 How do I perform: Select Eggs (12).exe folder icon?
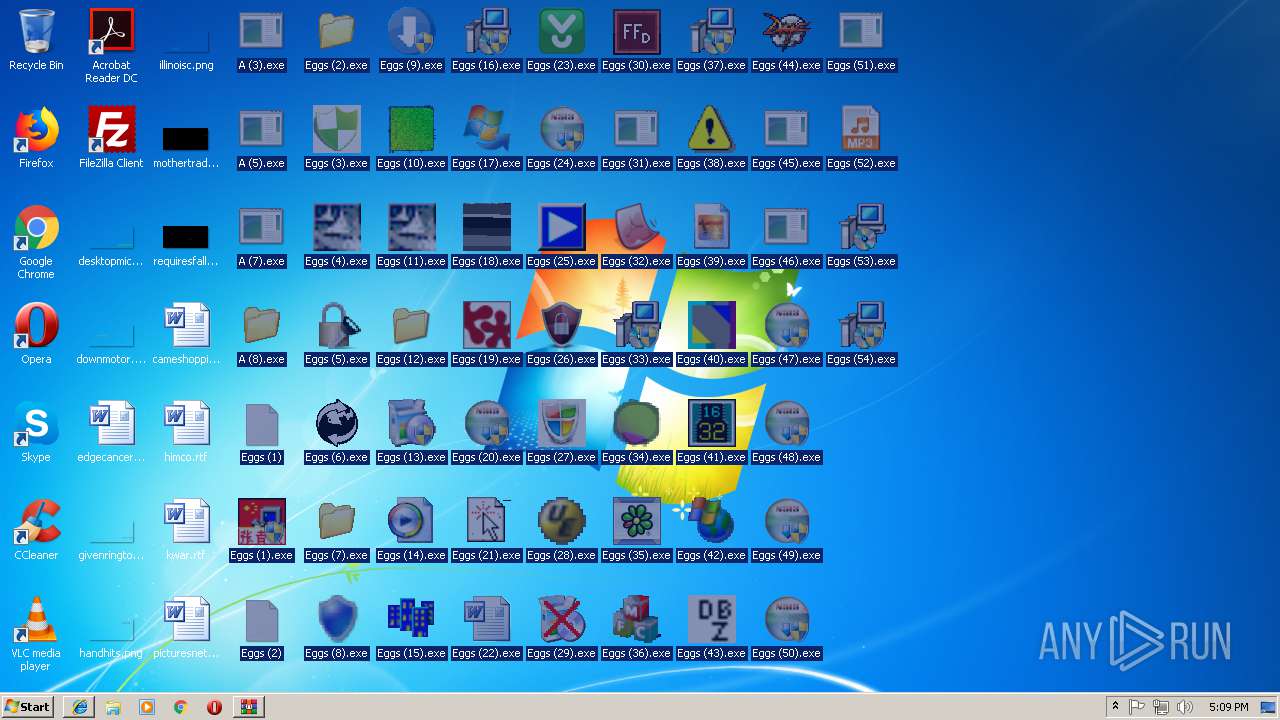(411, 326)
